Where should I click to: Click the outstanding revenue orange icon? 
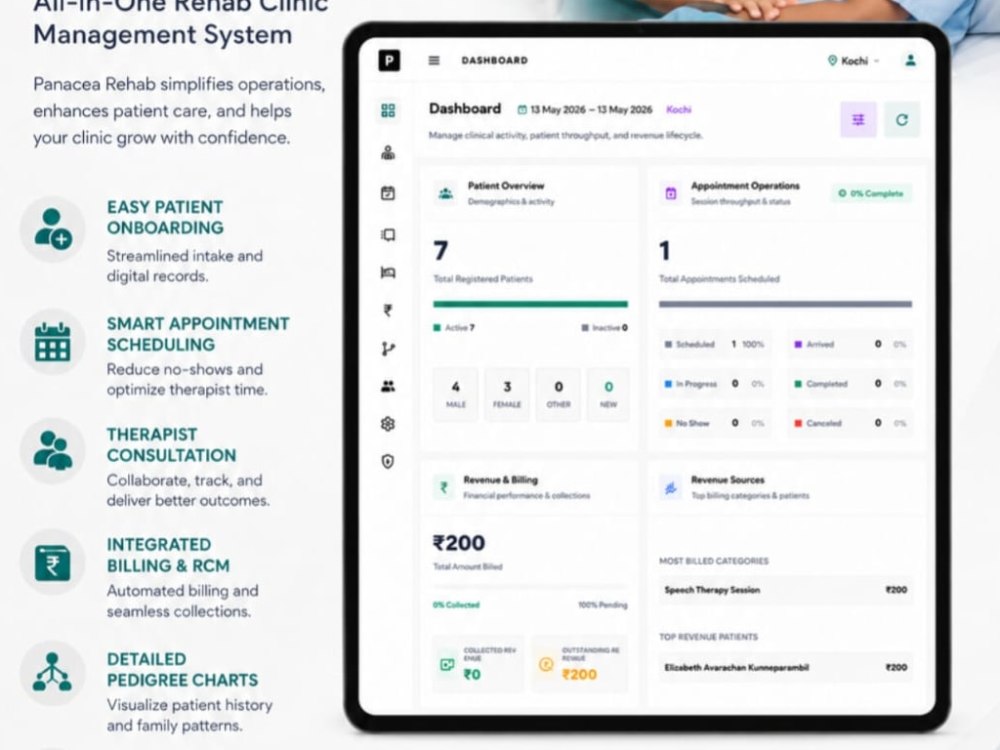click(546, 665)
